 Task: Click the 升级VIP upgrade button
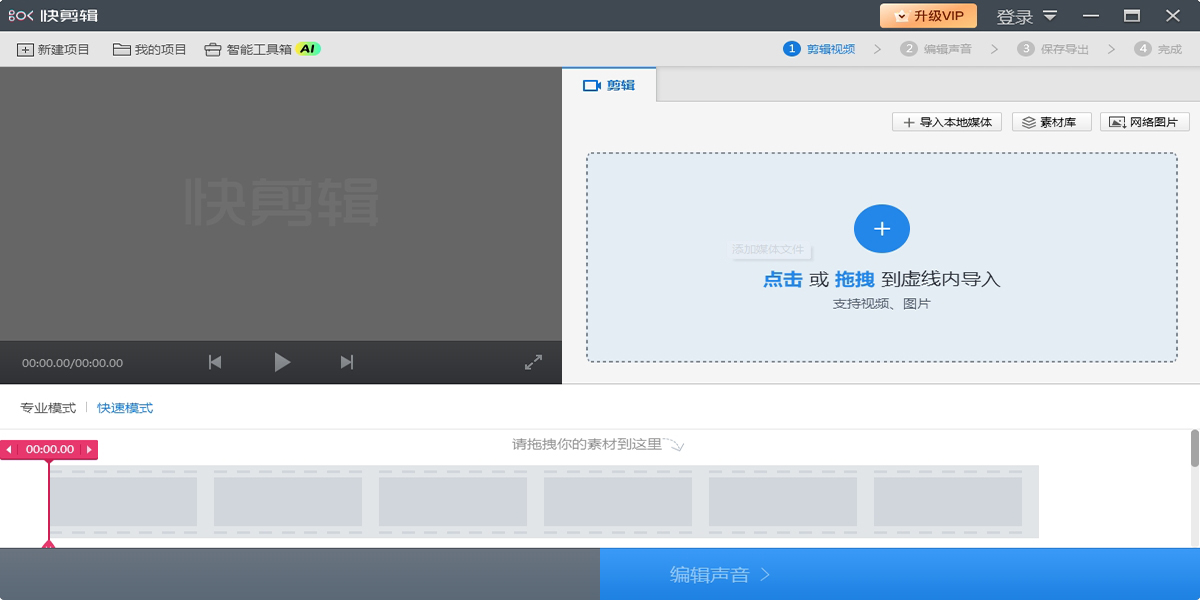pos(930,16)
